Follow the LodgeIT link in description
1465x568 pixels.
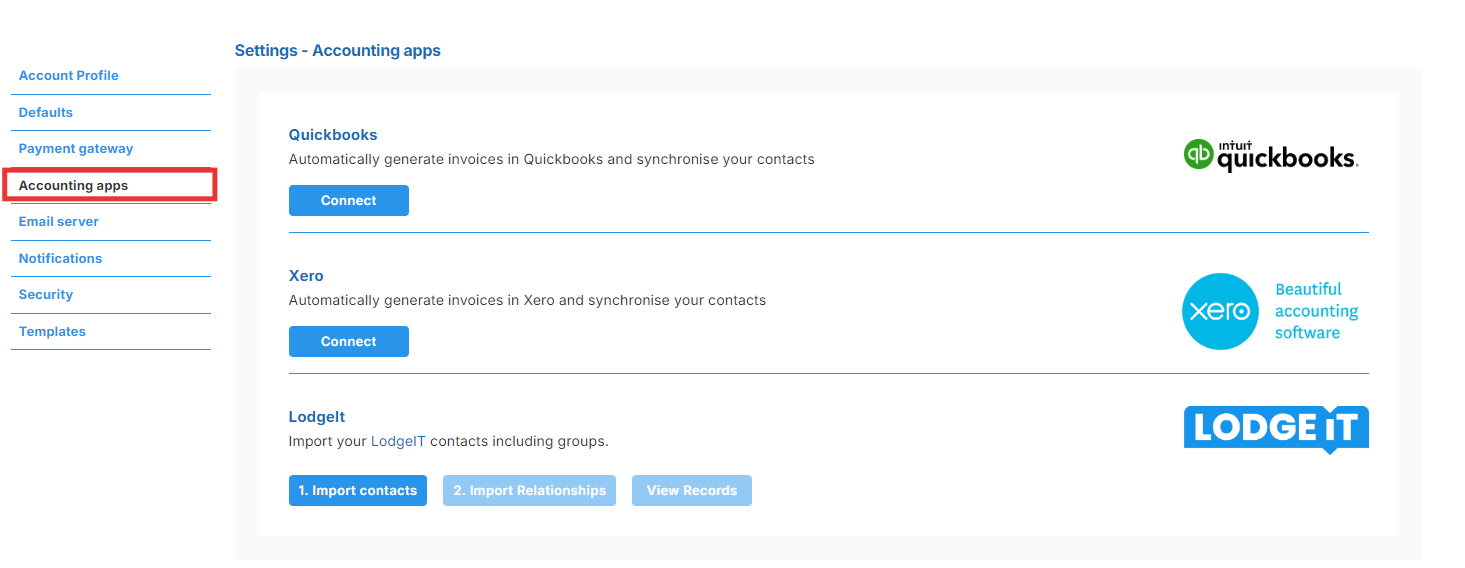click(x=398, y=441)
